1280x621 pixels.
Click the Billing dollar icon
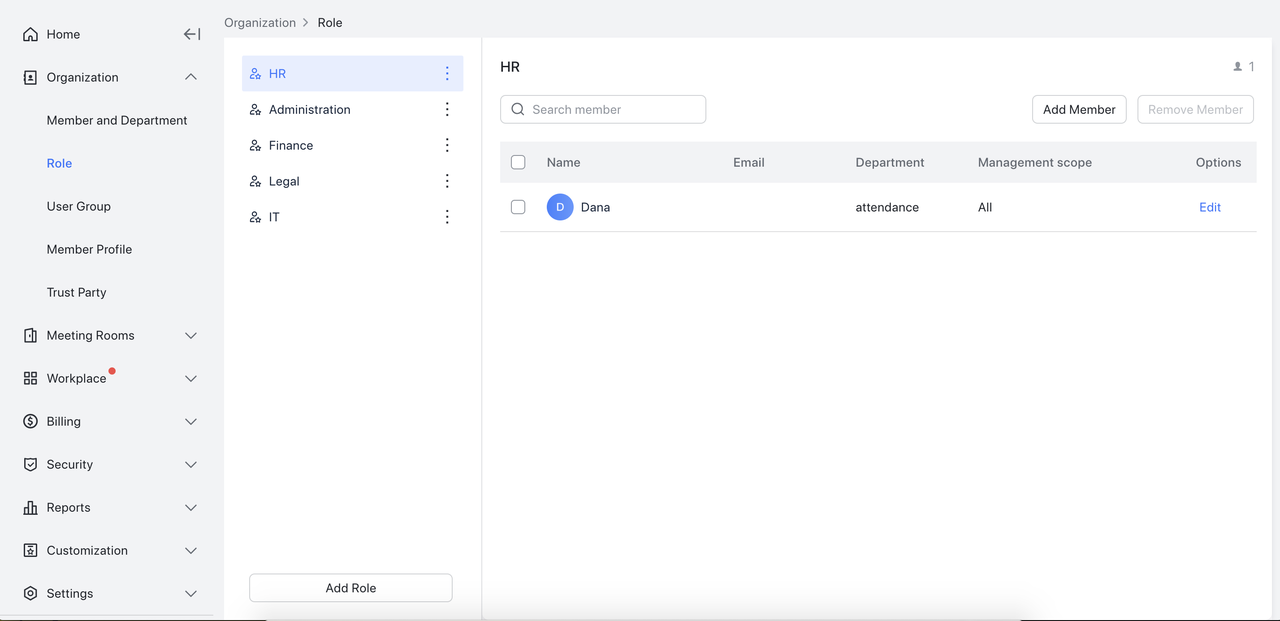30,422
